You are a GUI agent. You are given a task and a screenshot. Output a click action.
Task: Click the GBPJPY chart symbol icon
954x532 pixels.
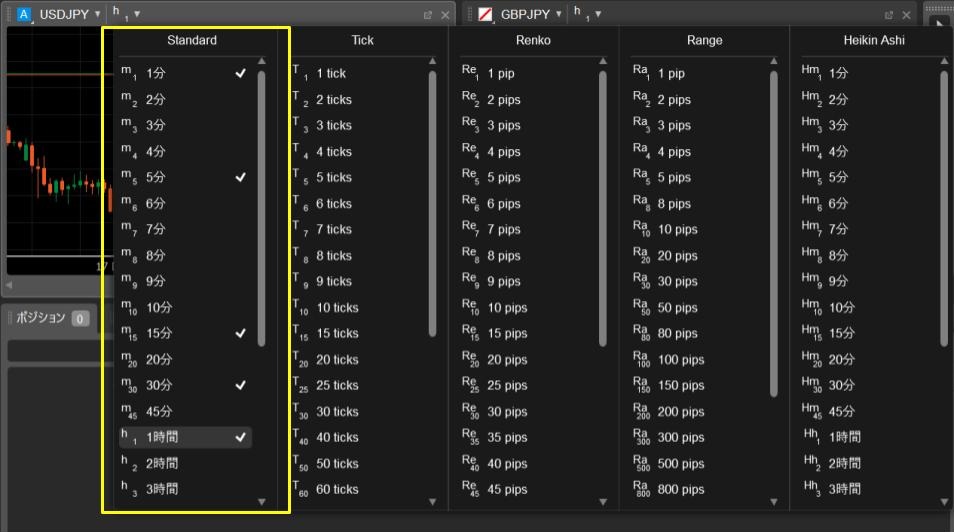486,14
